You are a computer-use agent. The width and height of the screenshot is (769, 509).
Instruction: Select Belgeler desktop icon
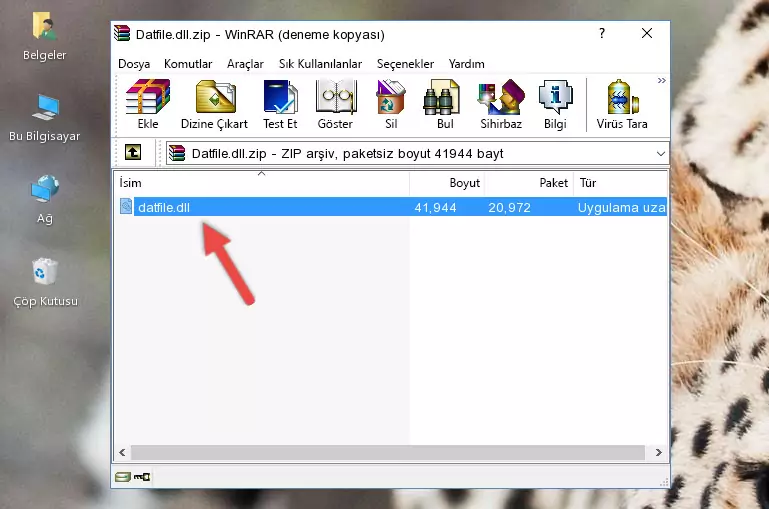(44, 37)
